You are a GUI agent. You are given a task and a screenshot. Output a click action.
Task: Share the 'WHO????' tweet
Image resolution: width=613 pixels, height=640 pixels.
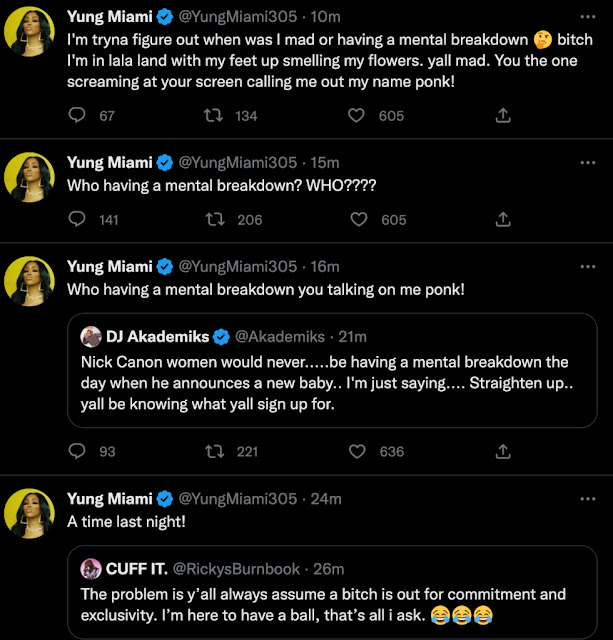pos(501,220)
